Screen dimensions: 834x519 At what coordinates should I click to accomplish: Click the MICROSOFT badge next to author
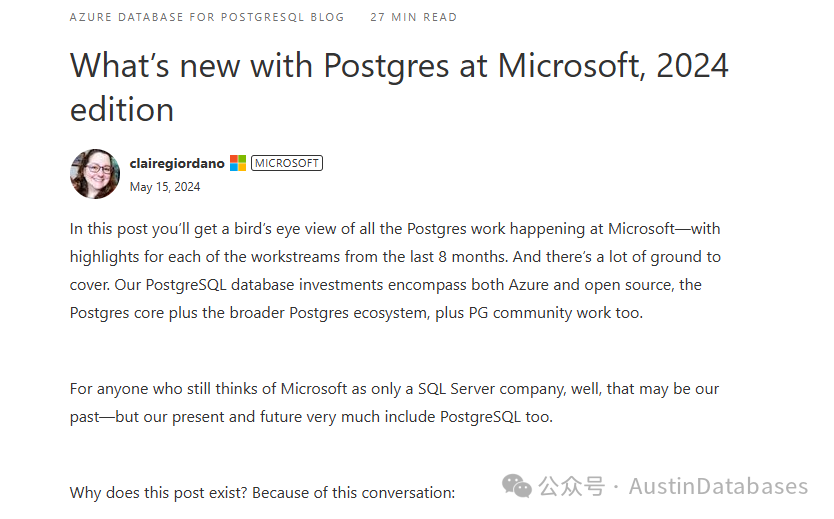[x=287, y=163]
